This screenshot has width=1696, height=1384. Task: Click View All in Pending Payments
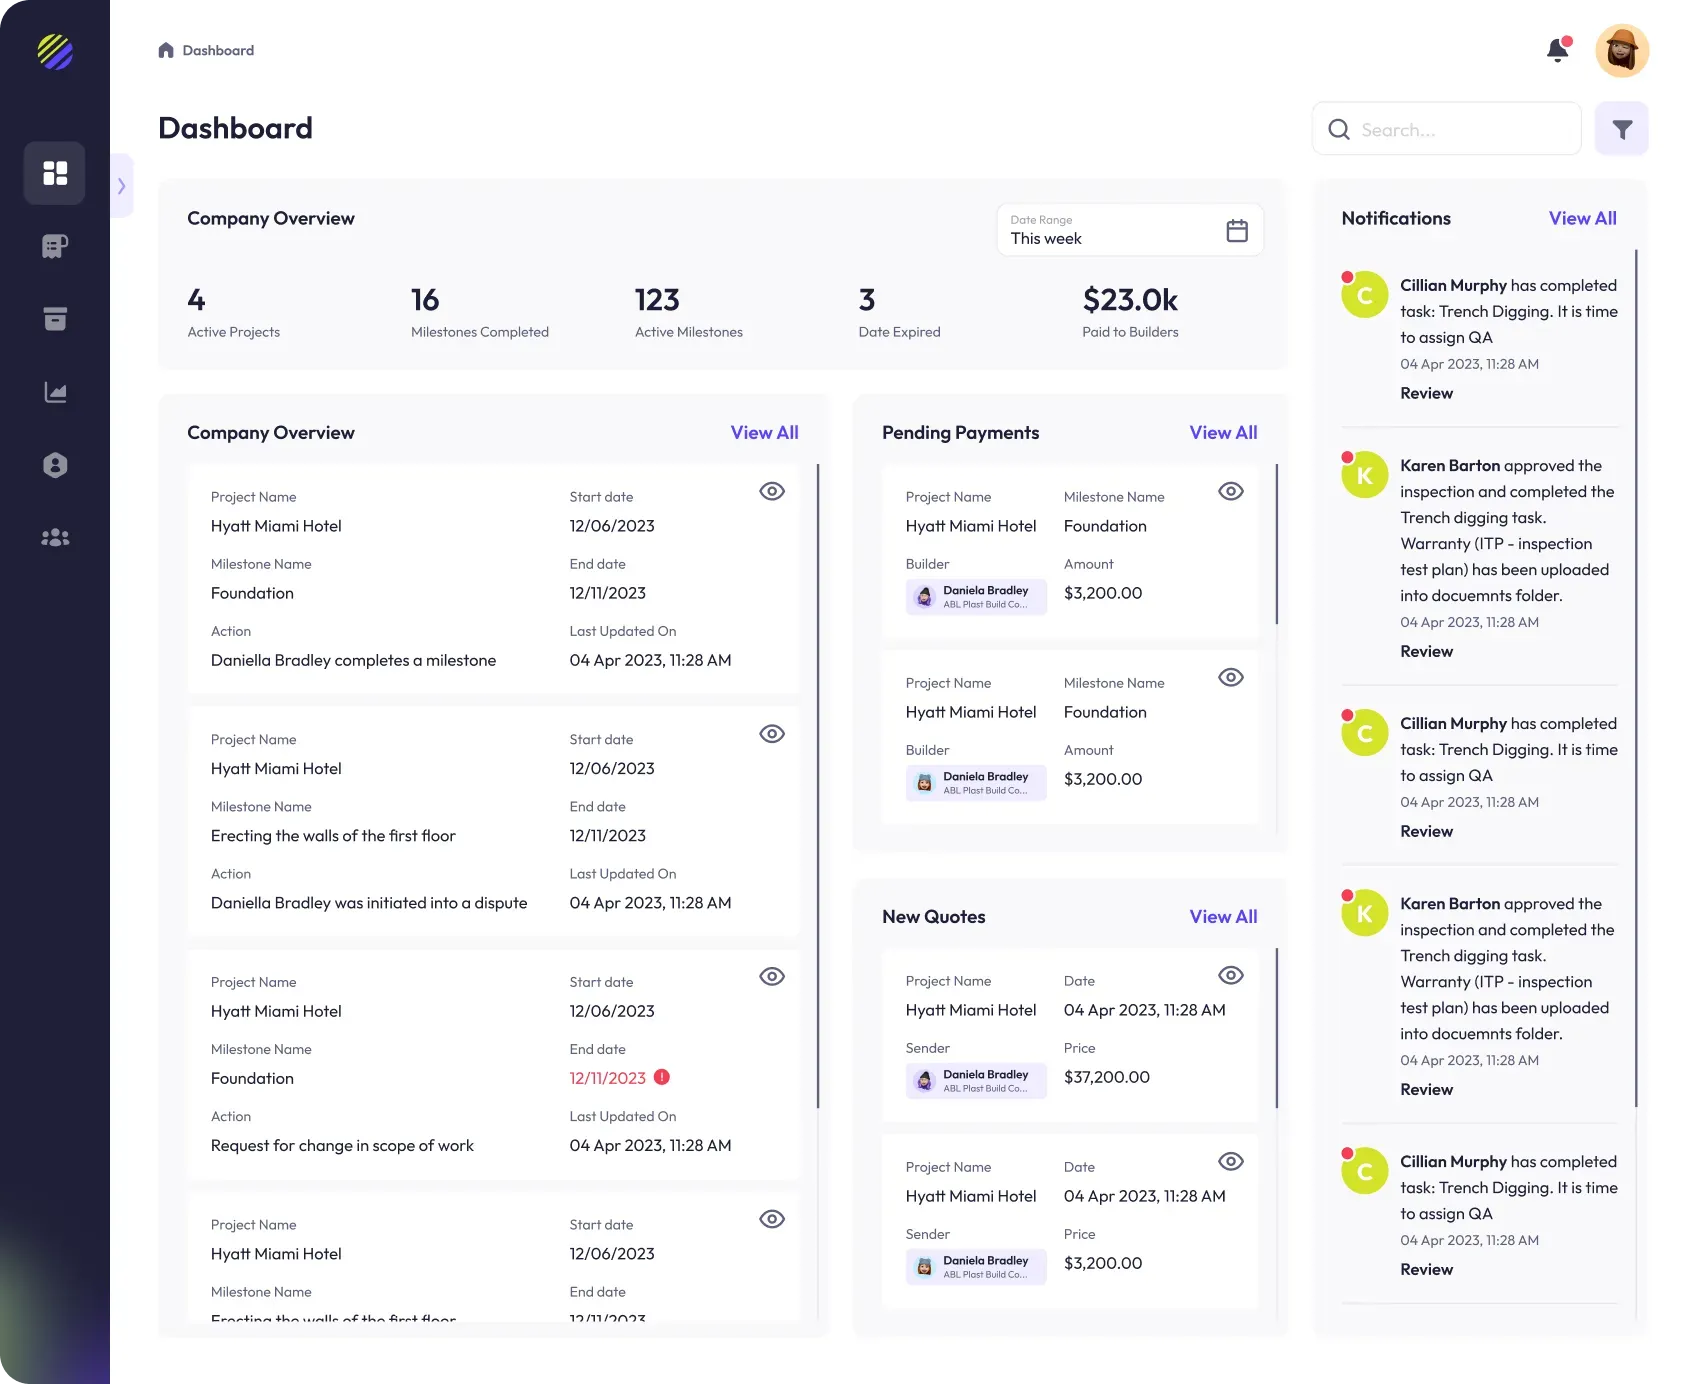tap(1222, 432)
